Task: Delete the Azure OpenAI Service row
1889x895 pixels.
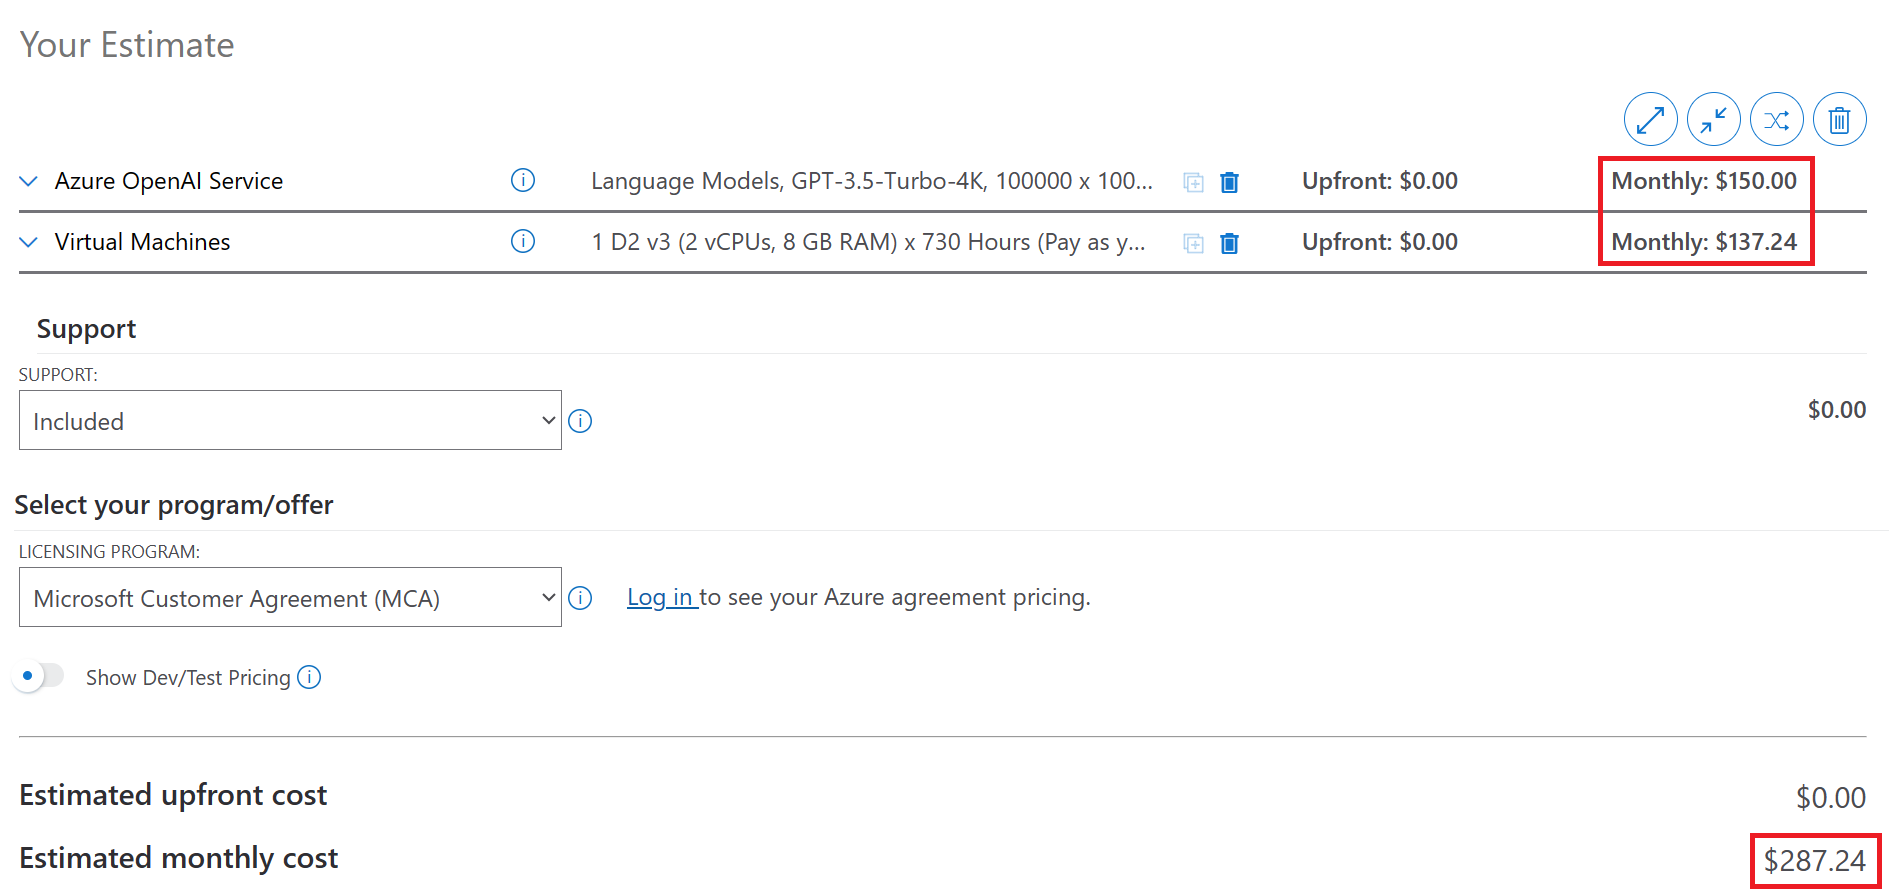Action: pos(1230,182)
